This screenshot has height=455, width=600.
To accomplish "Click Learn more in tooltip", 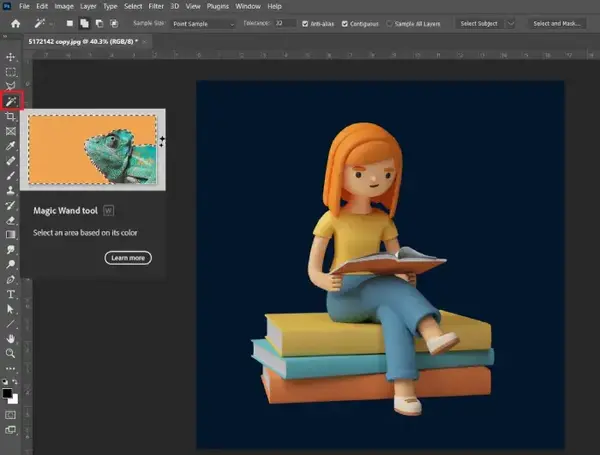I will pyautogui.click(x=128, y=258).
